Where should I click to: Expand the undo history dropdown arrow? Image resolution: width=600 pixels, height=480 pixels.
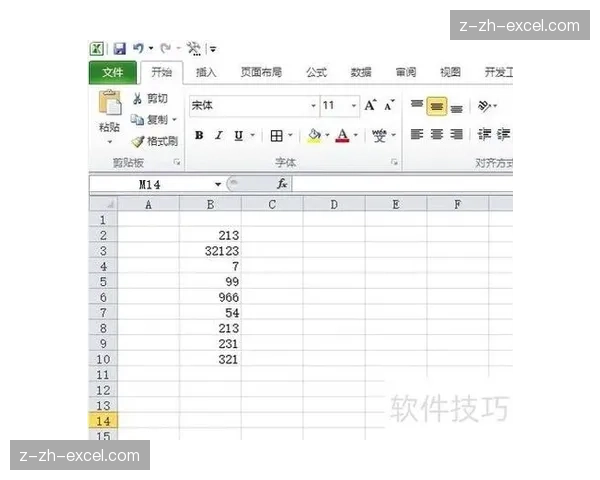151,49
